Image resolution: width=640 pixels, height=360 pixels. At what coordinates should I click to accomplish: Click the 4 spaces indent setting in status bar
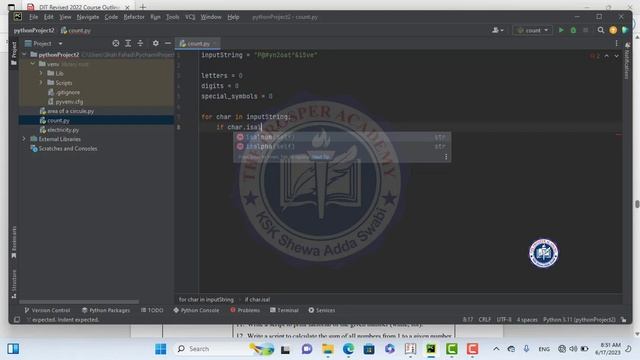pos(527,320)
